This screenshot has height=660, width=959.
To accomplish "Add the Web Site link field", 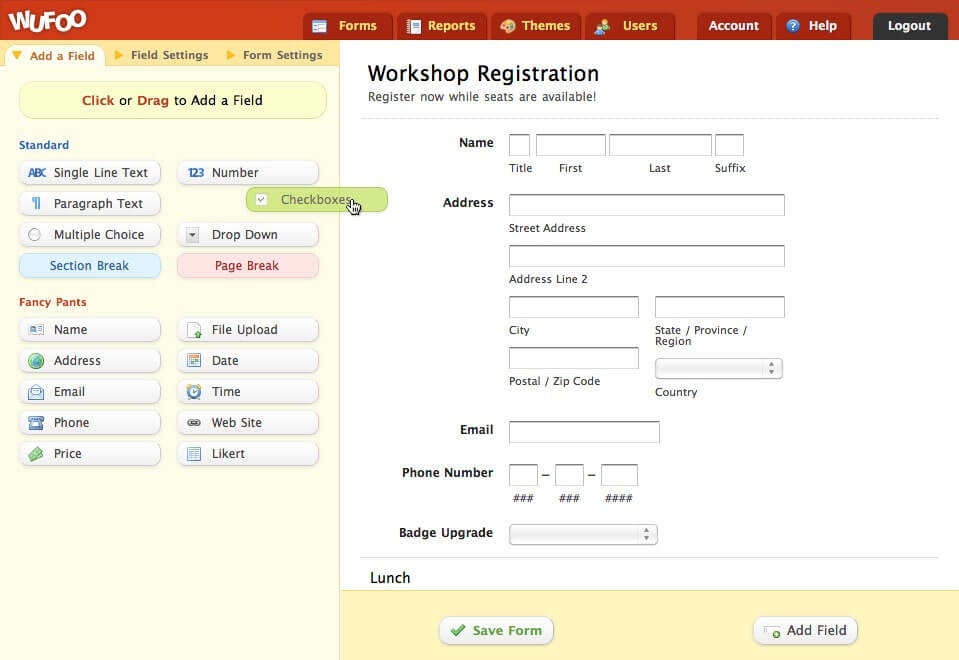I will click(247, 423).
